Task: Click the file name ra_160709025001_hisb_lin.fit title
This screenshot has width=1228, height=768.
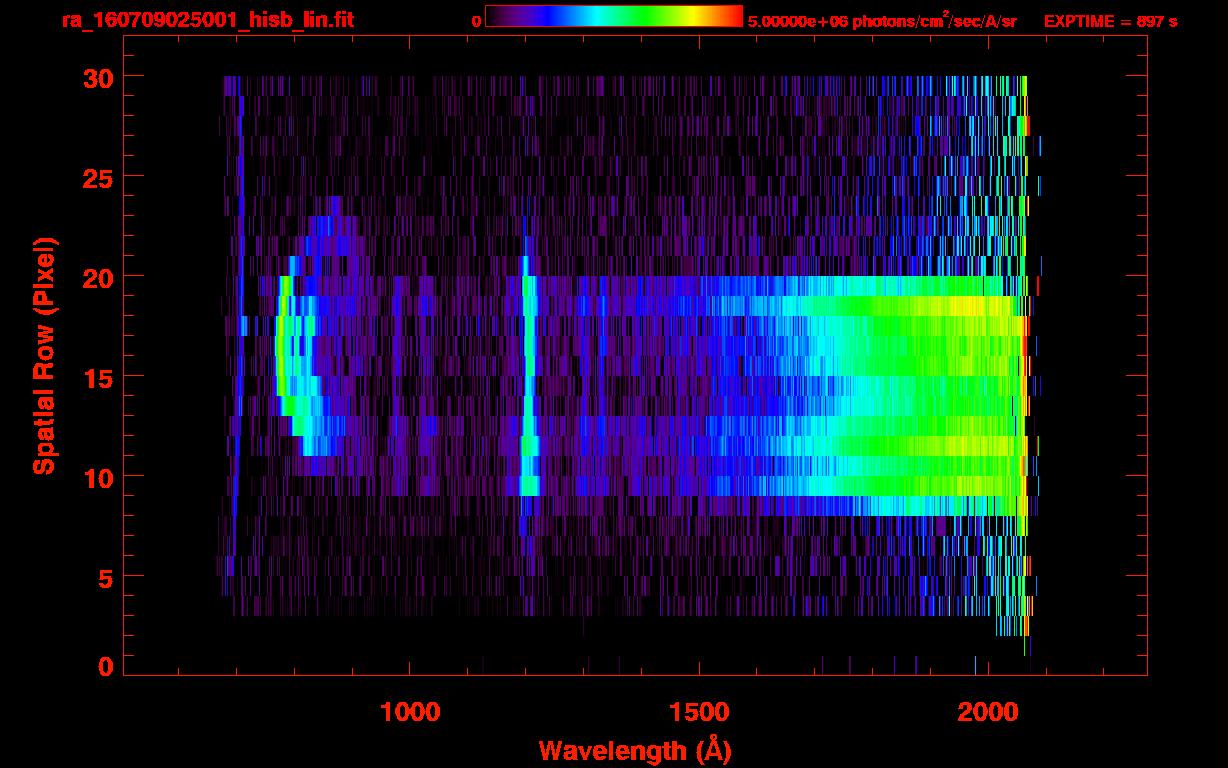Action: click(207, 20)
